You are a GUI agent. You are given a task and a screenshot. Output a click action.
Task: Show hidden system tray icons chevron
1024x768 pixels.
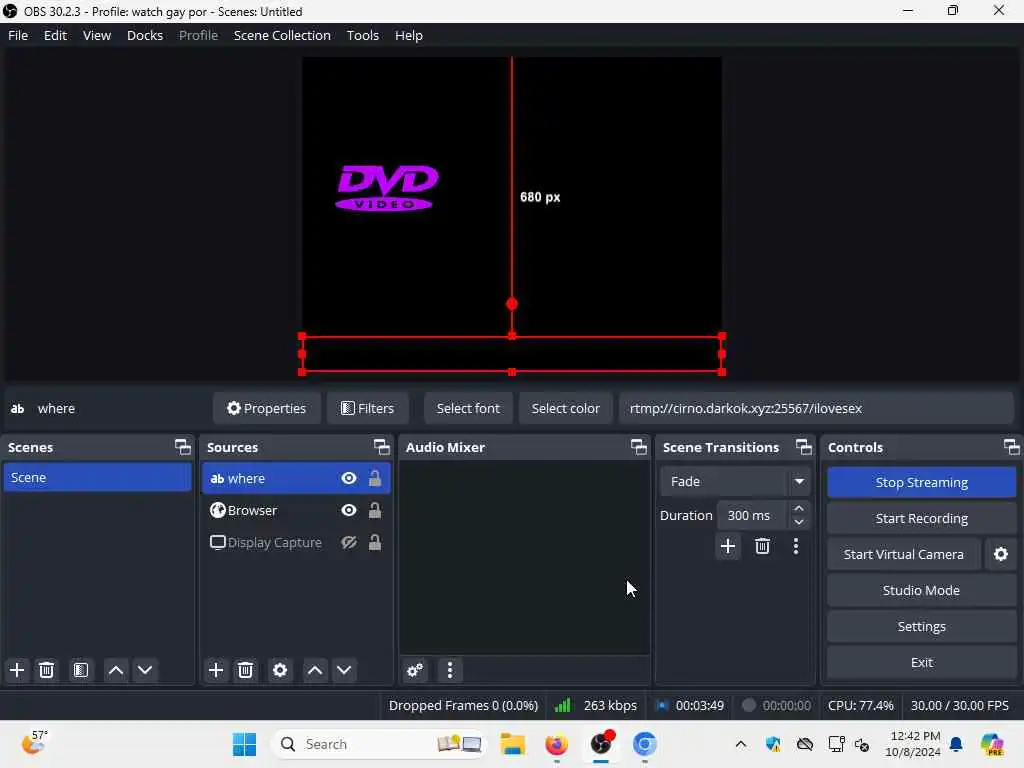click(741, 744)
